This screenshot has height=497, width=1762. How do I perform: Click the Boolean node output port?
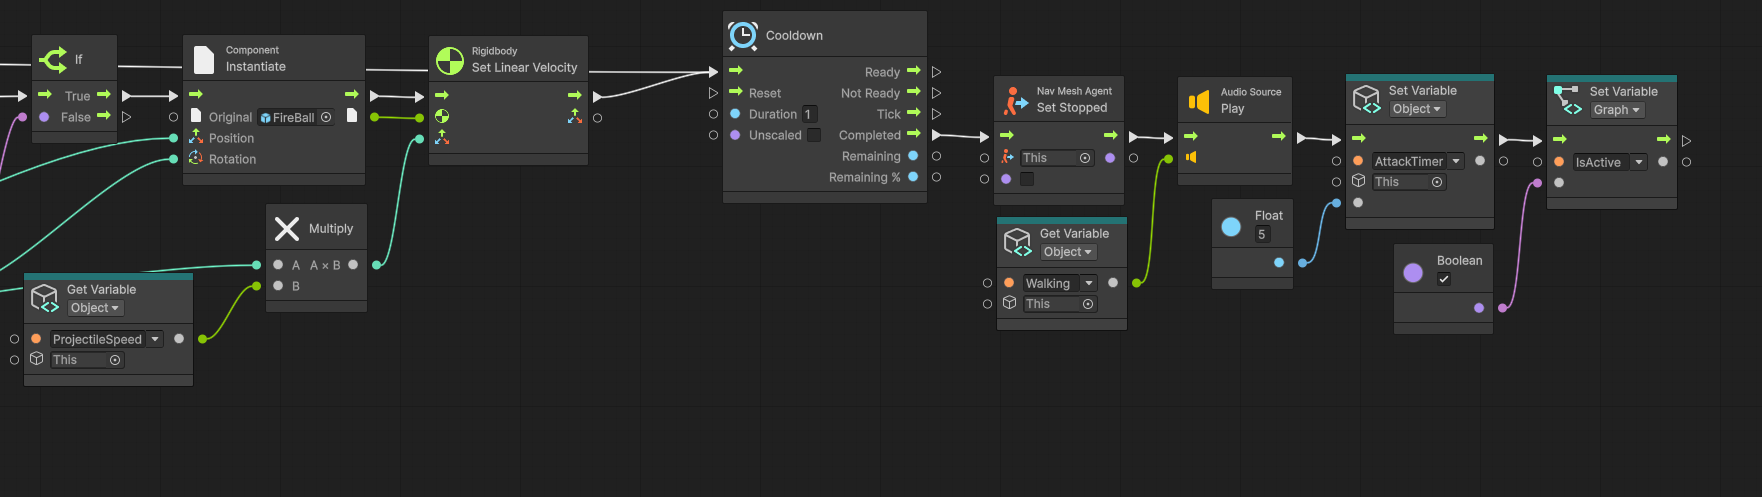point(1479,308)
